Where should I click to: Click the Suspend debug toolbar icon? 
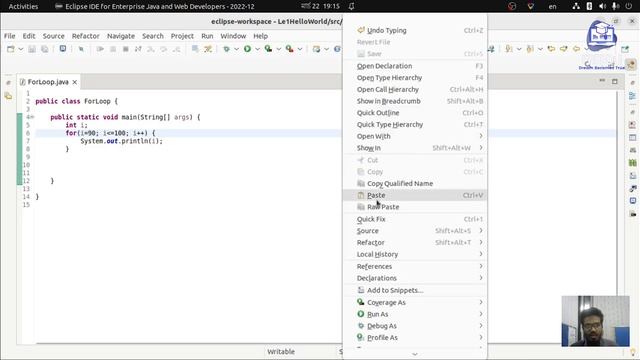(x=113, y=49)
